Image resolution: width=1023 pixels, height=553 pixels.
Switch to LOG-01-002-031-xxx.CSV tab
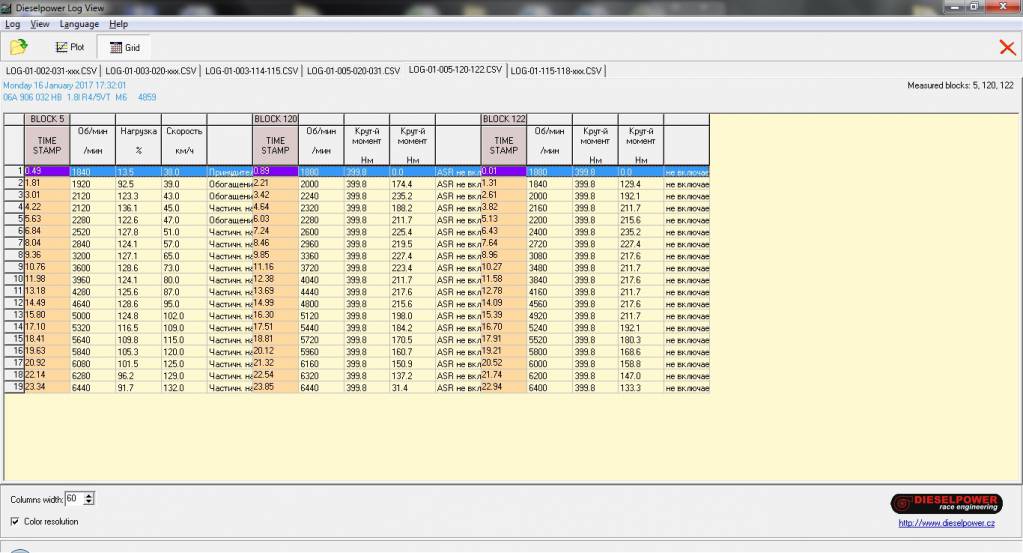pyautogui.click(x=51, y=71)
